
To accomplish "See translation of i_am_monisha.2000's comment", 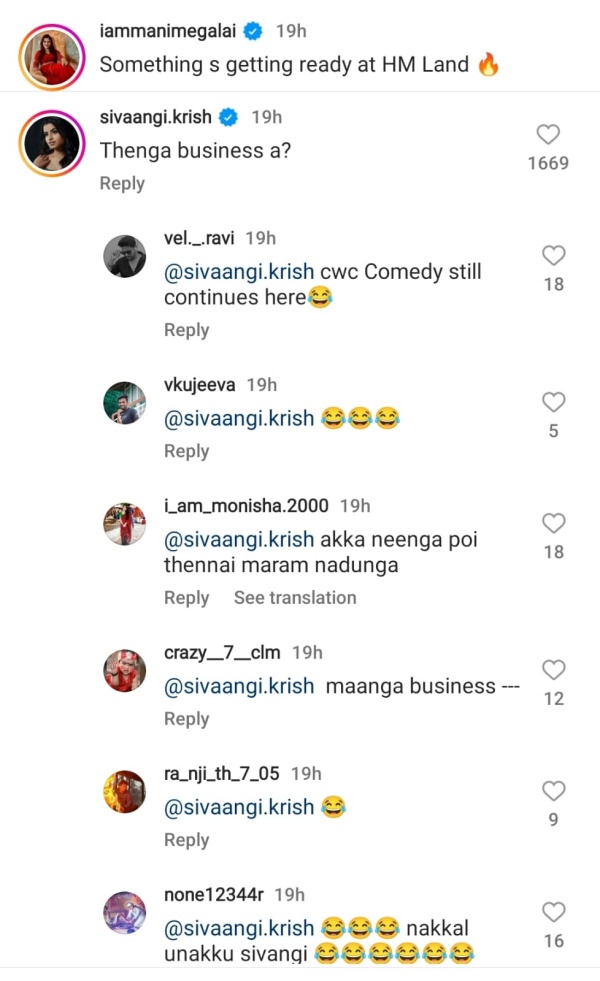I will (295, 598).
